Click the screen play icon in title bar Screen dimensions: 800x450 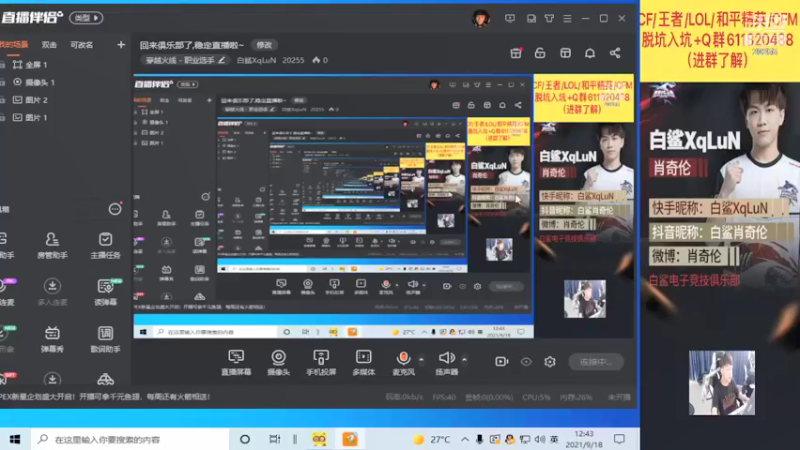(510, 18)
